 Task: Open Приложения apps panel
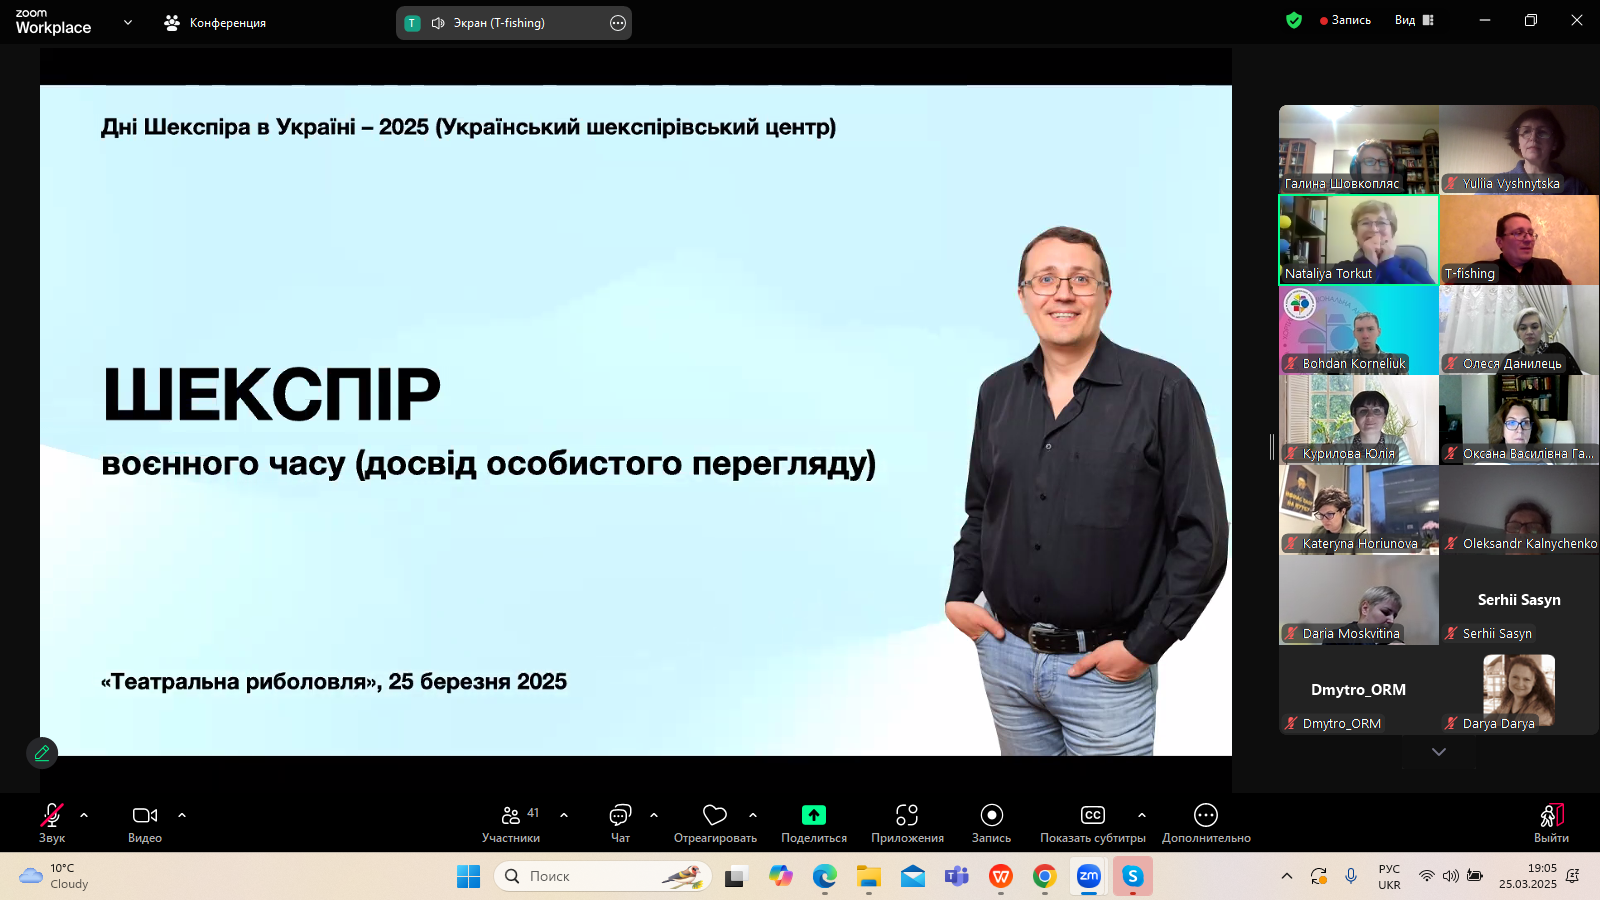click(907, 823)
